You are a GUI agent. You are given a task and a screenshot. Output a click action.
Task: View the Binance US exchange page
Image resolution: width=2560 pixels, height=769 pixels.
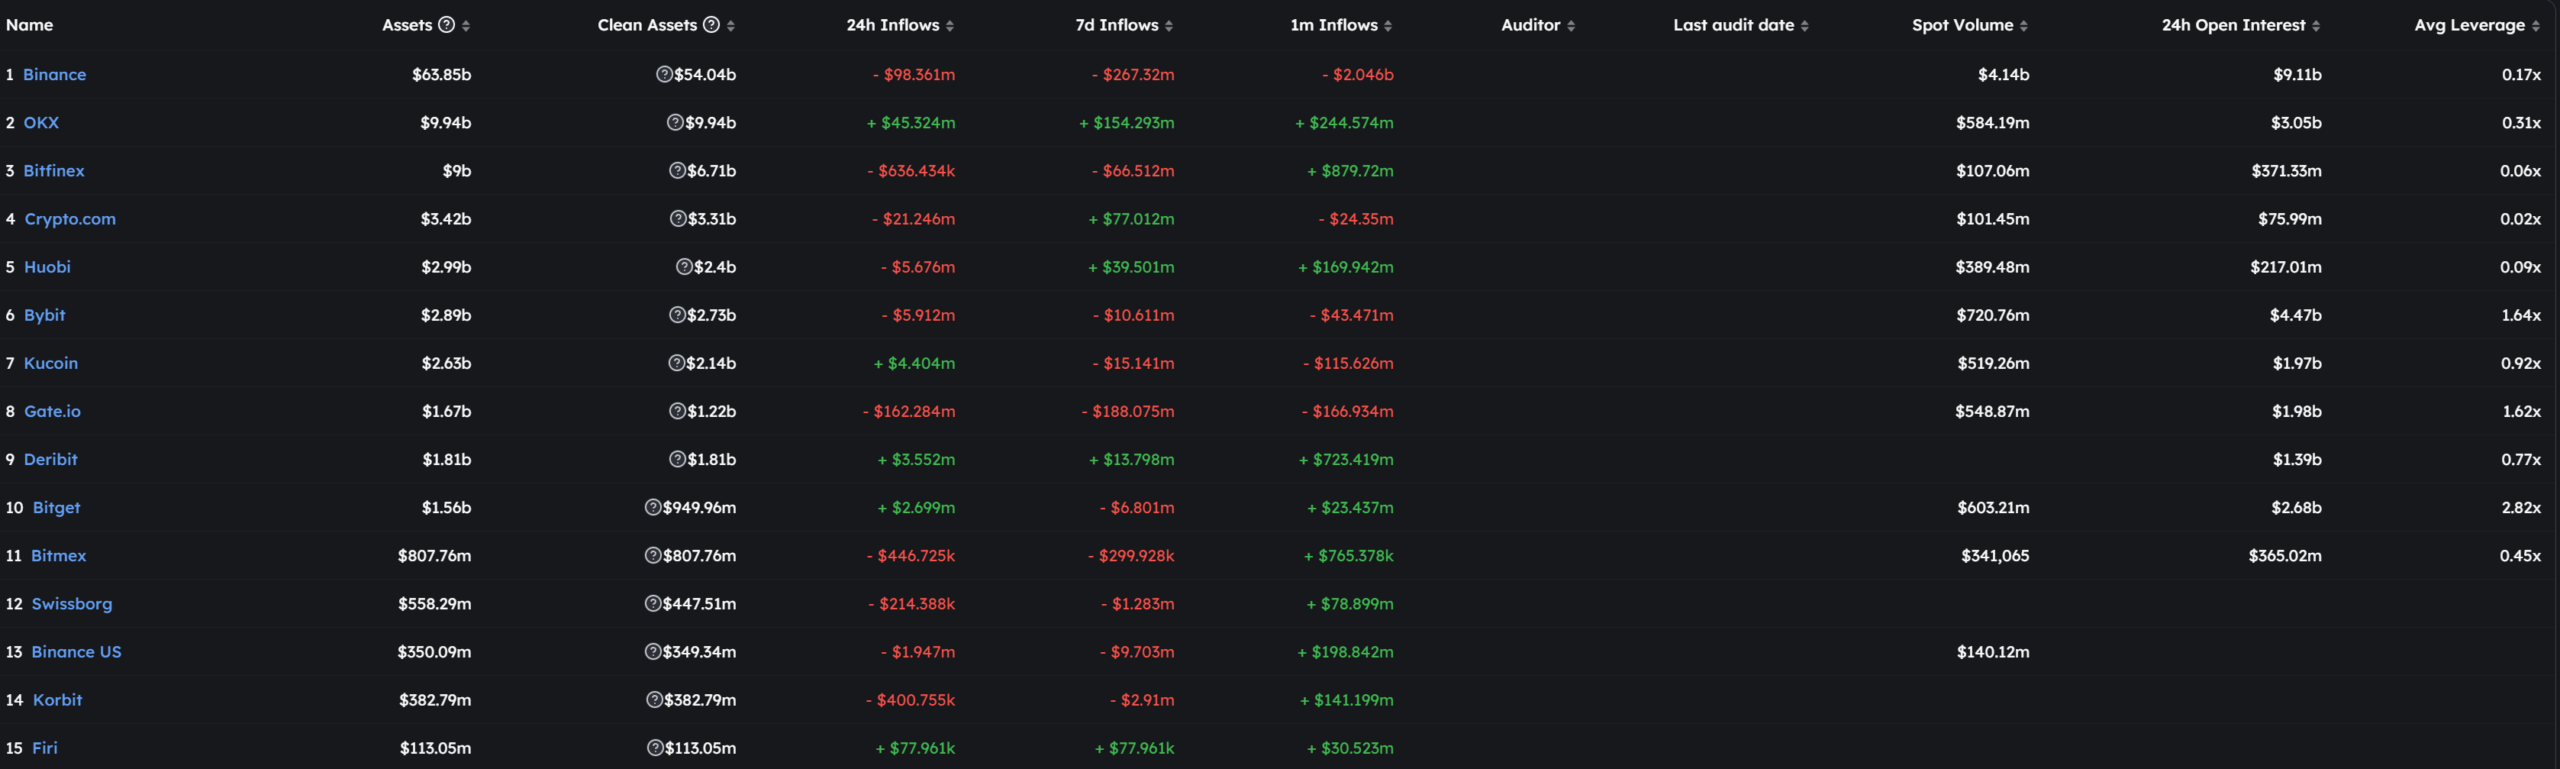[x=77, y=652]
